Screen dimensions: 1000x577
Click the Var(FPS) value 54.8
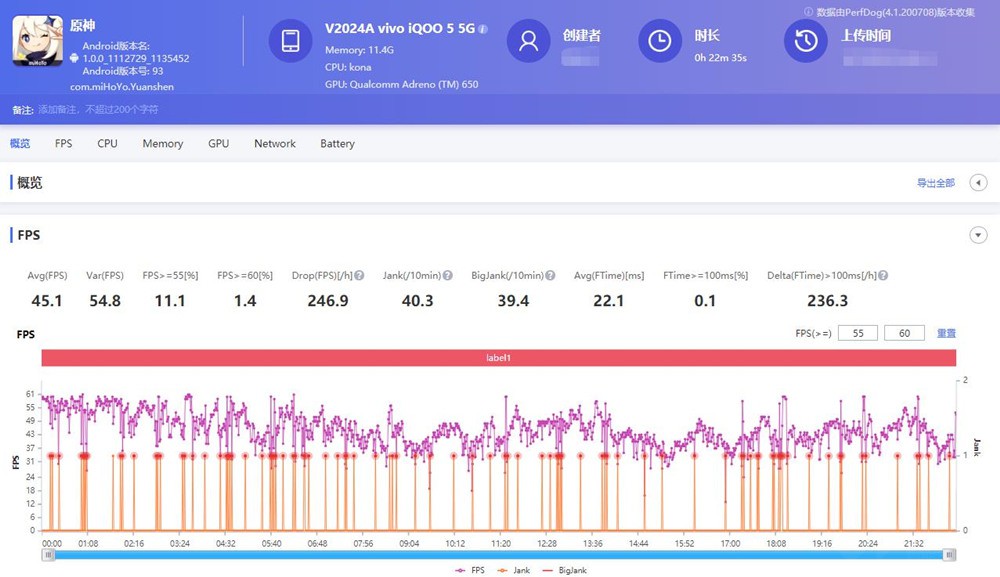click(105, 301)
